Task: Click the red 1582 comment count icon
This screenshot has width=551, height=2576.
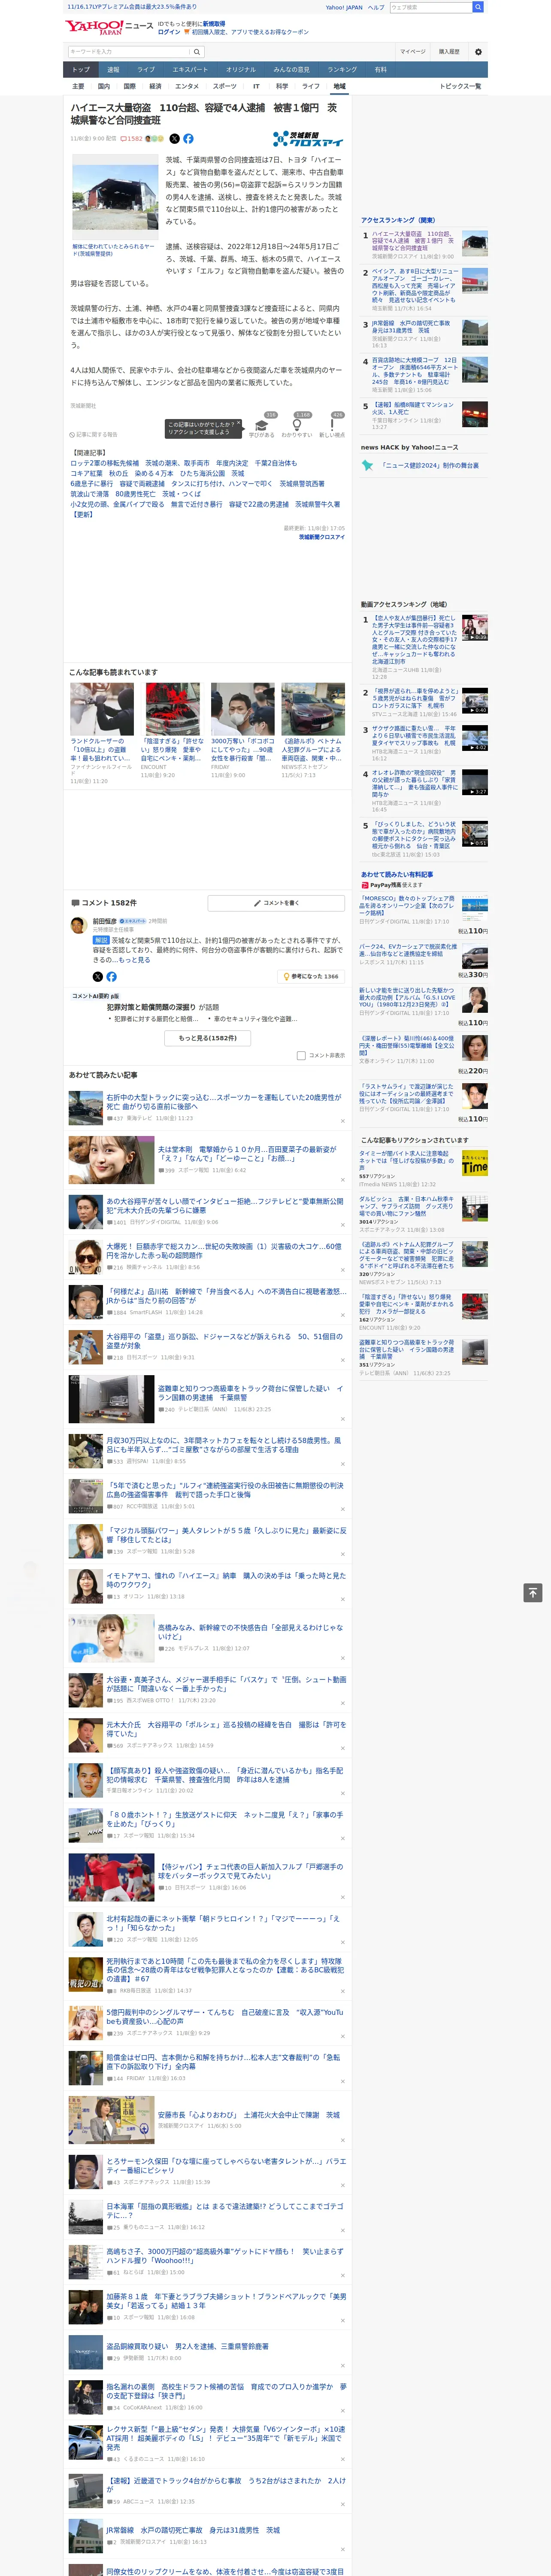Action: (x=124, y=139)
